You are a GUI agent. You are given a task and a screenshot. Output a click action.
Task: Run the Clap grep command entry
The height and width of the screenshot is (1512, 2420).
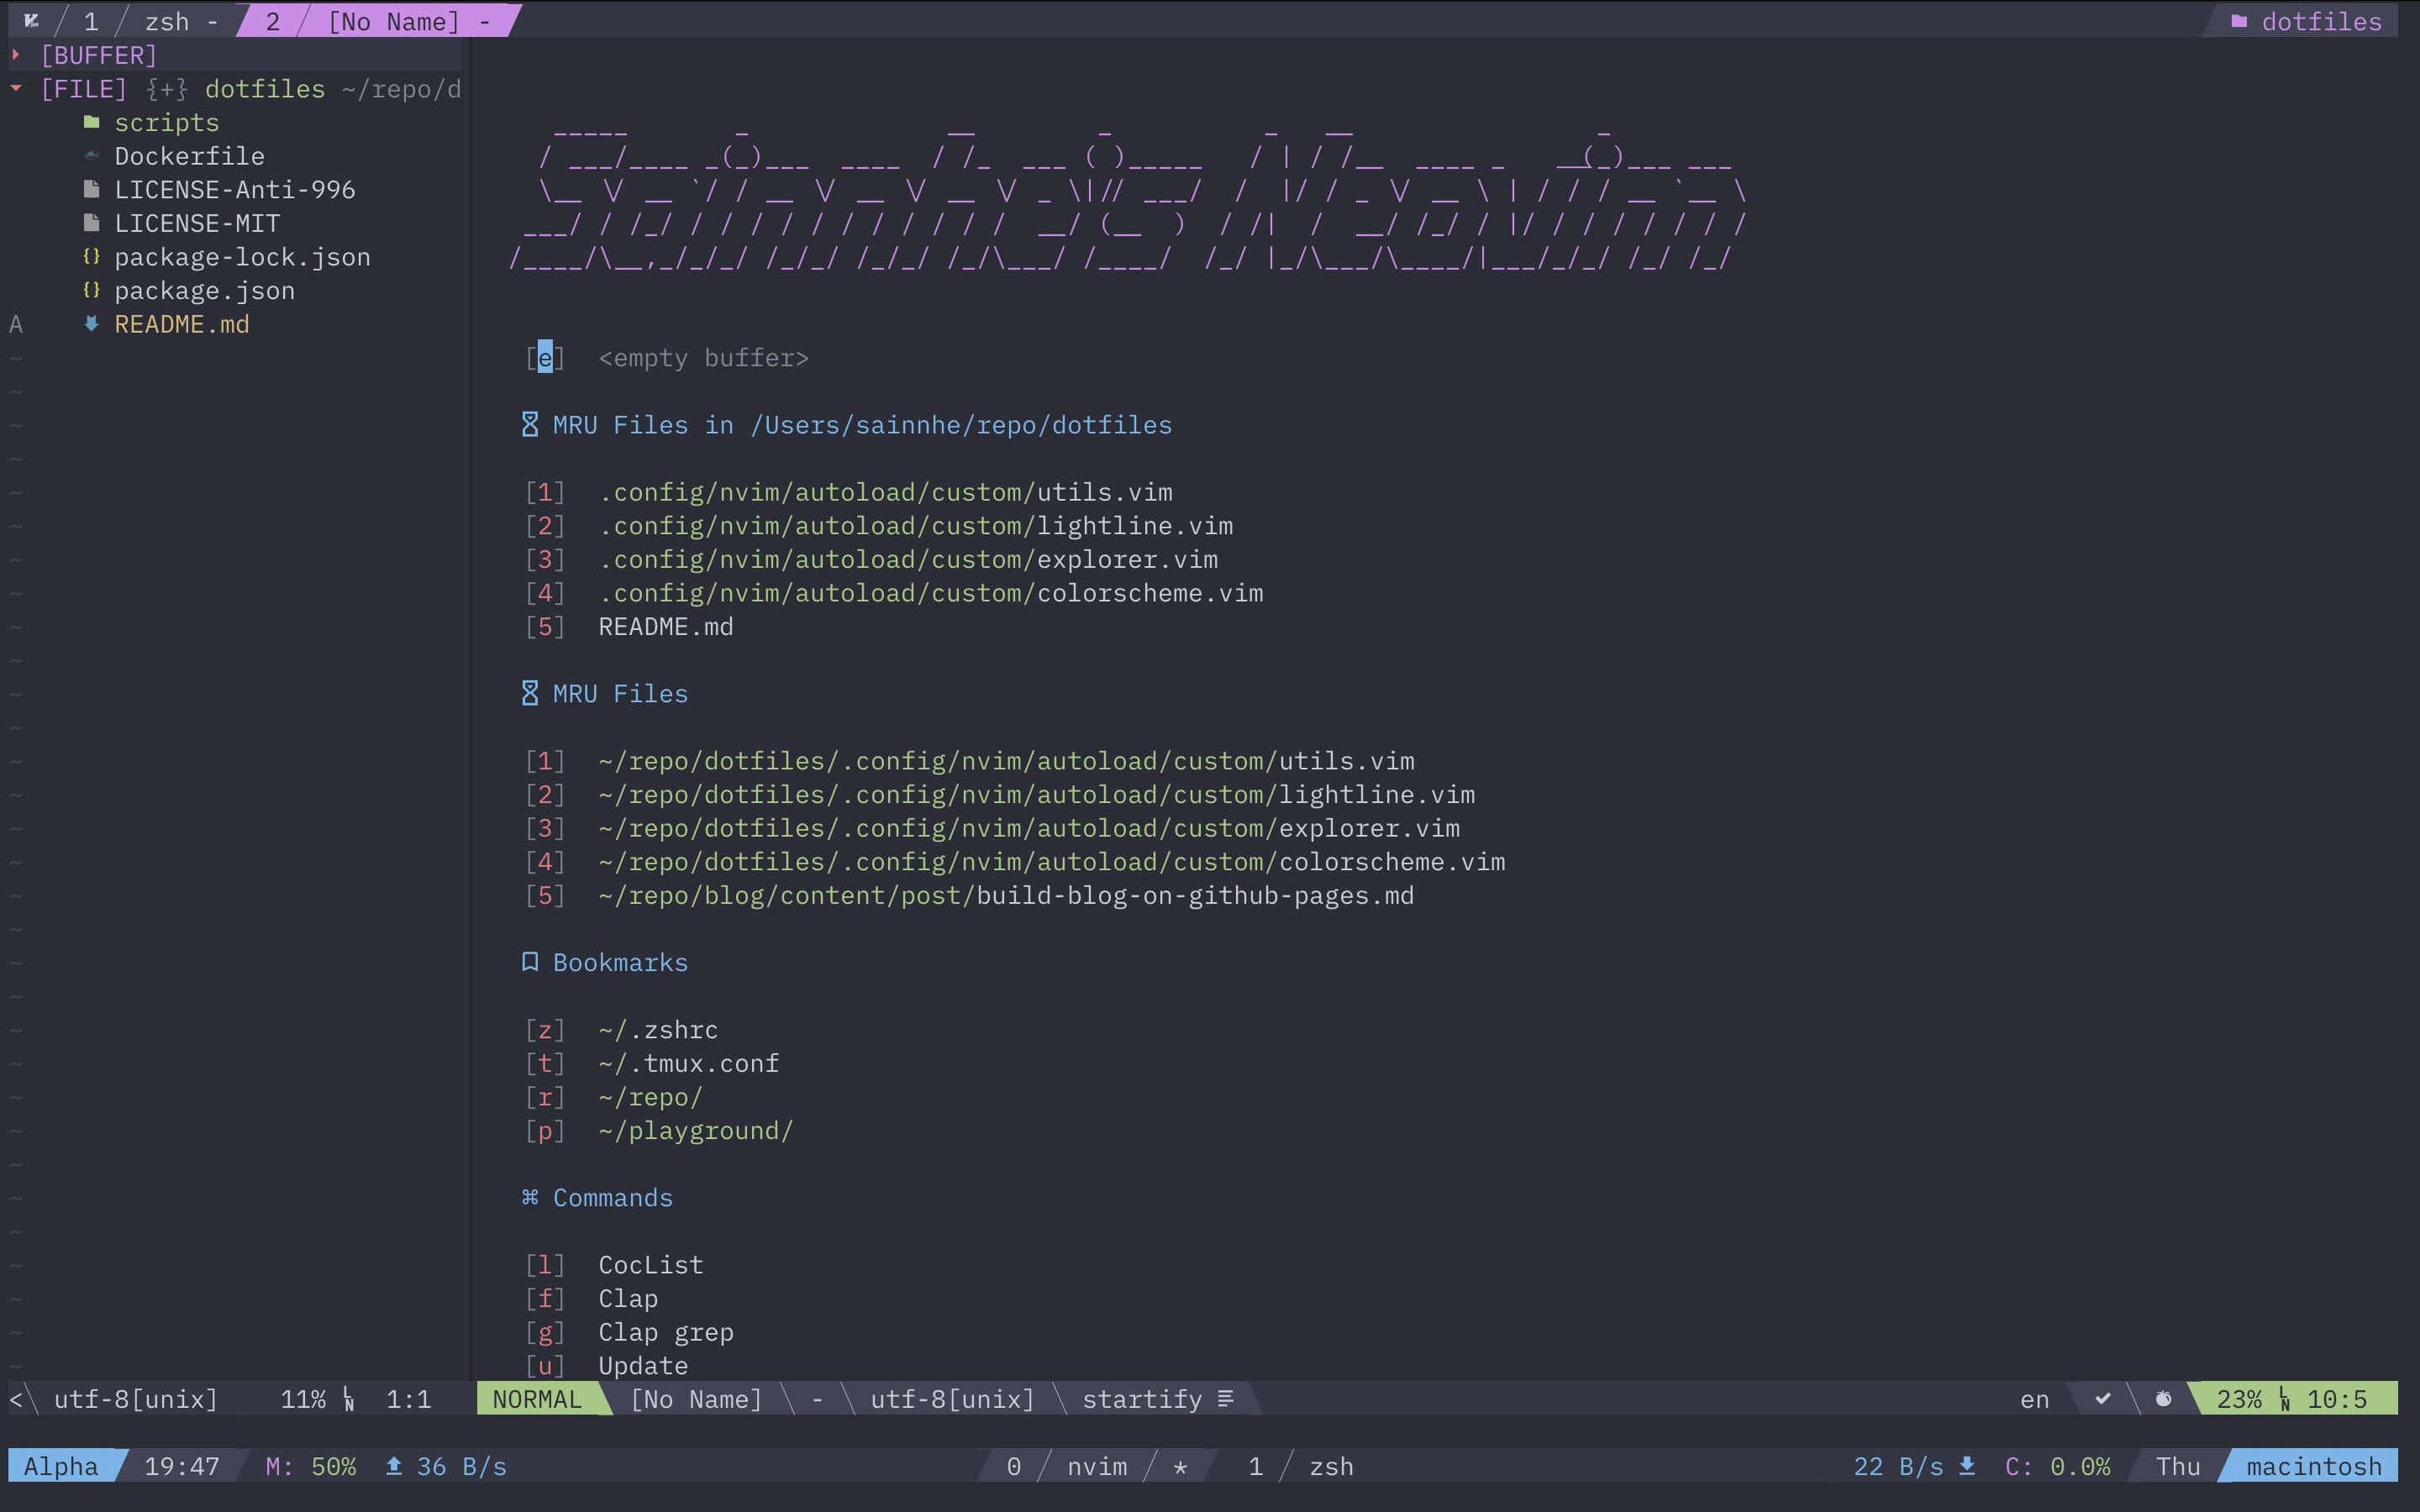coord(665,1332)
